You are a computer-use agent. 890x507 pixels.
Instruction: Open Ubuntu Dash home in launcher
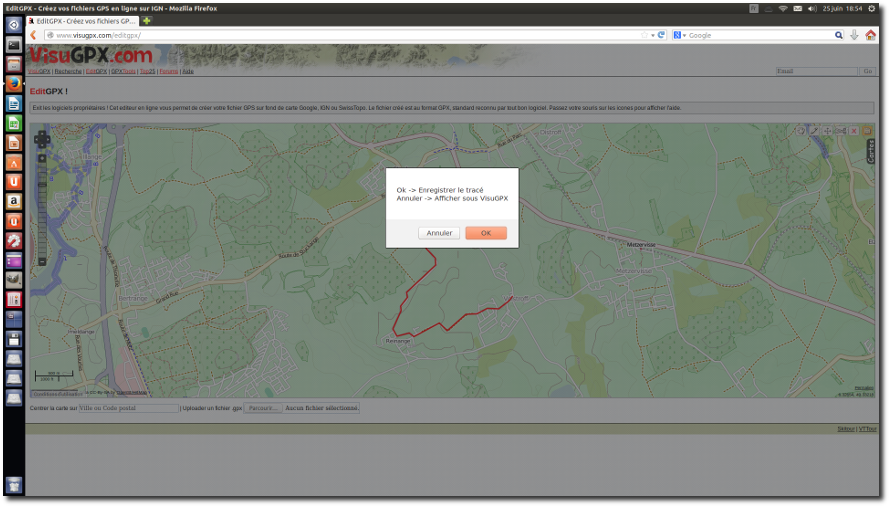coord(14,24)
